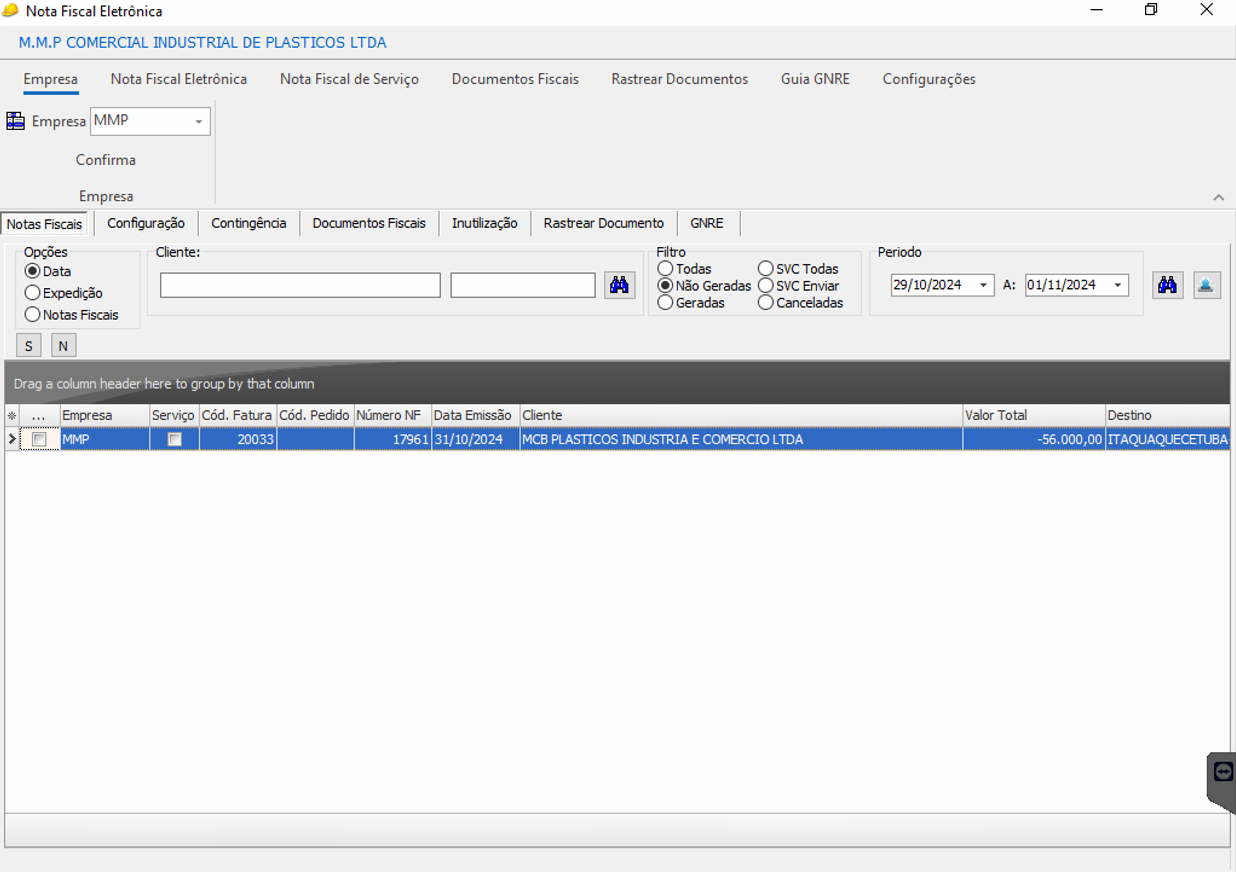Viewport: 1236px width, 872px height.
Task: Open the Empresa MMP dropdown
Action: click(x=199, y=122)
